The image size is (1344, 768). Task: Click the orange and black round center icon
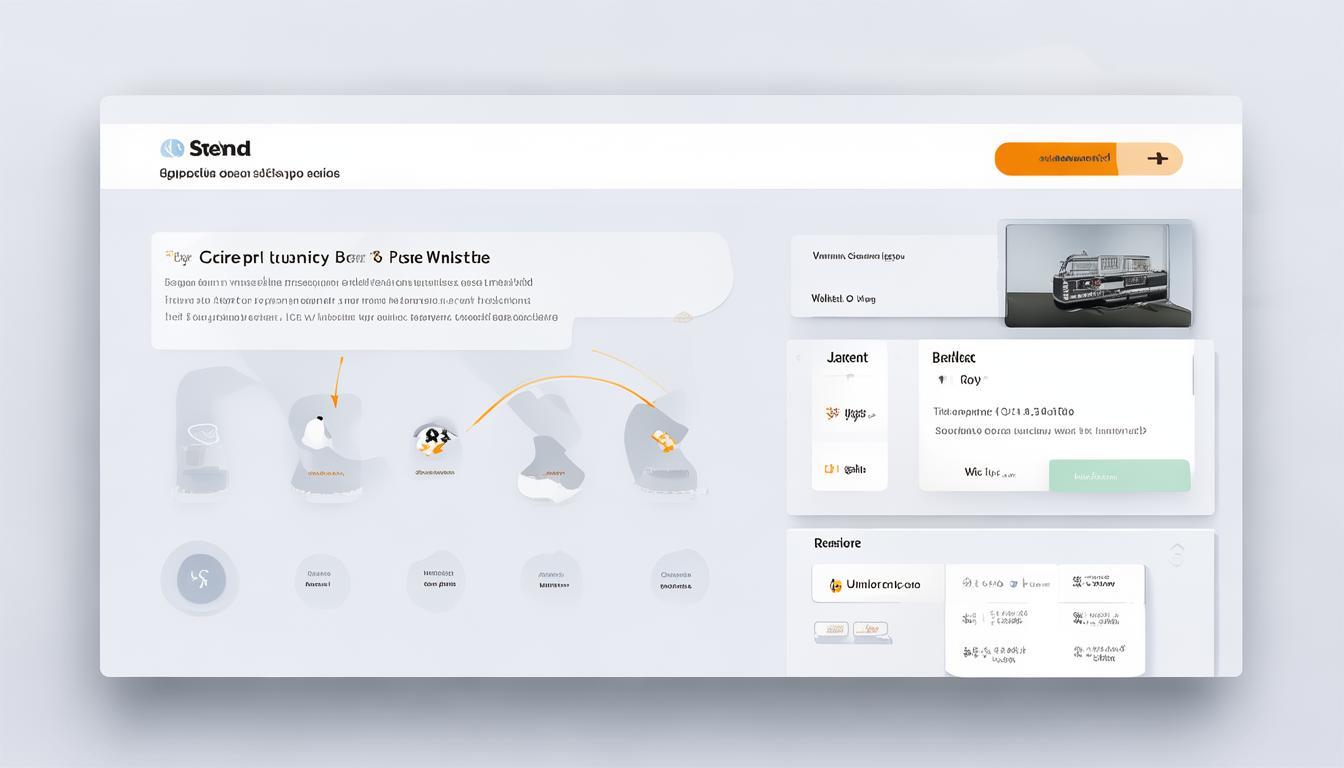[x=434, y=438]
